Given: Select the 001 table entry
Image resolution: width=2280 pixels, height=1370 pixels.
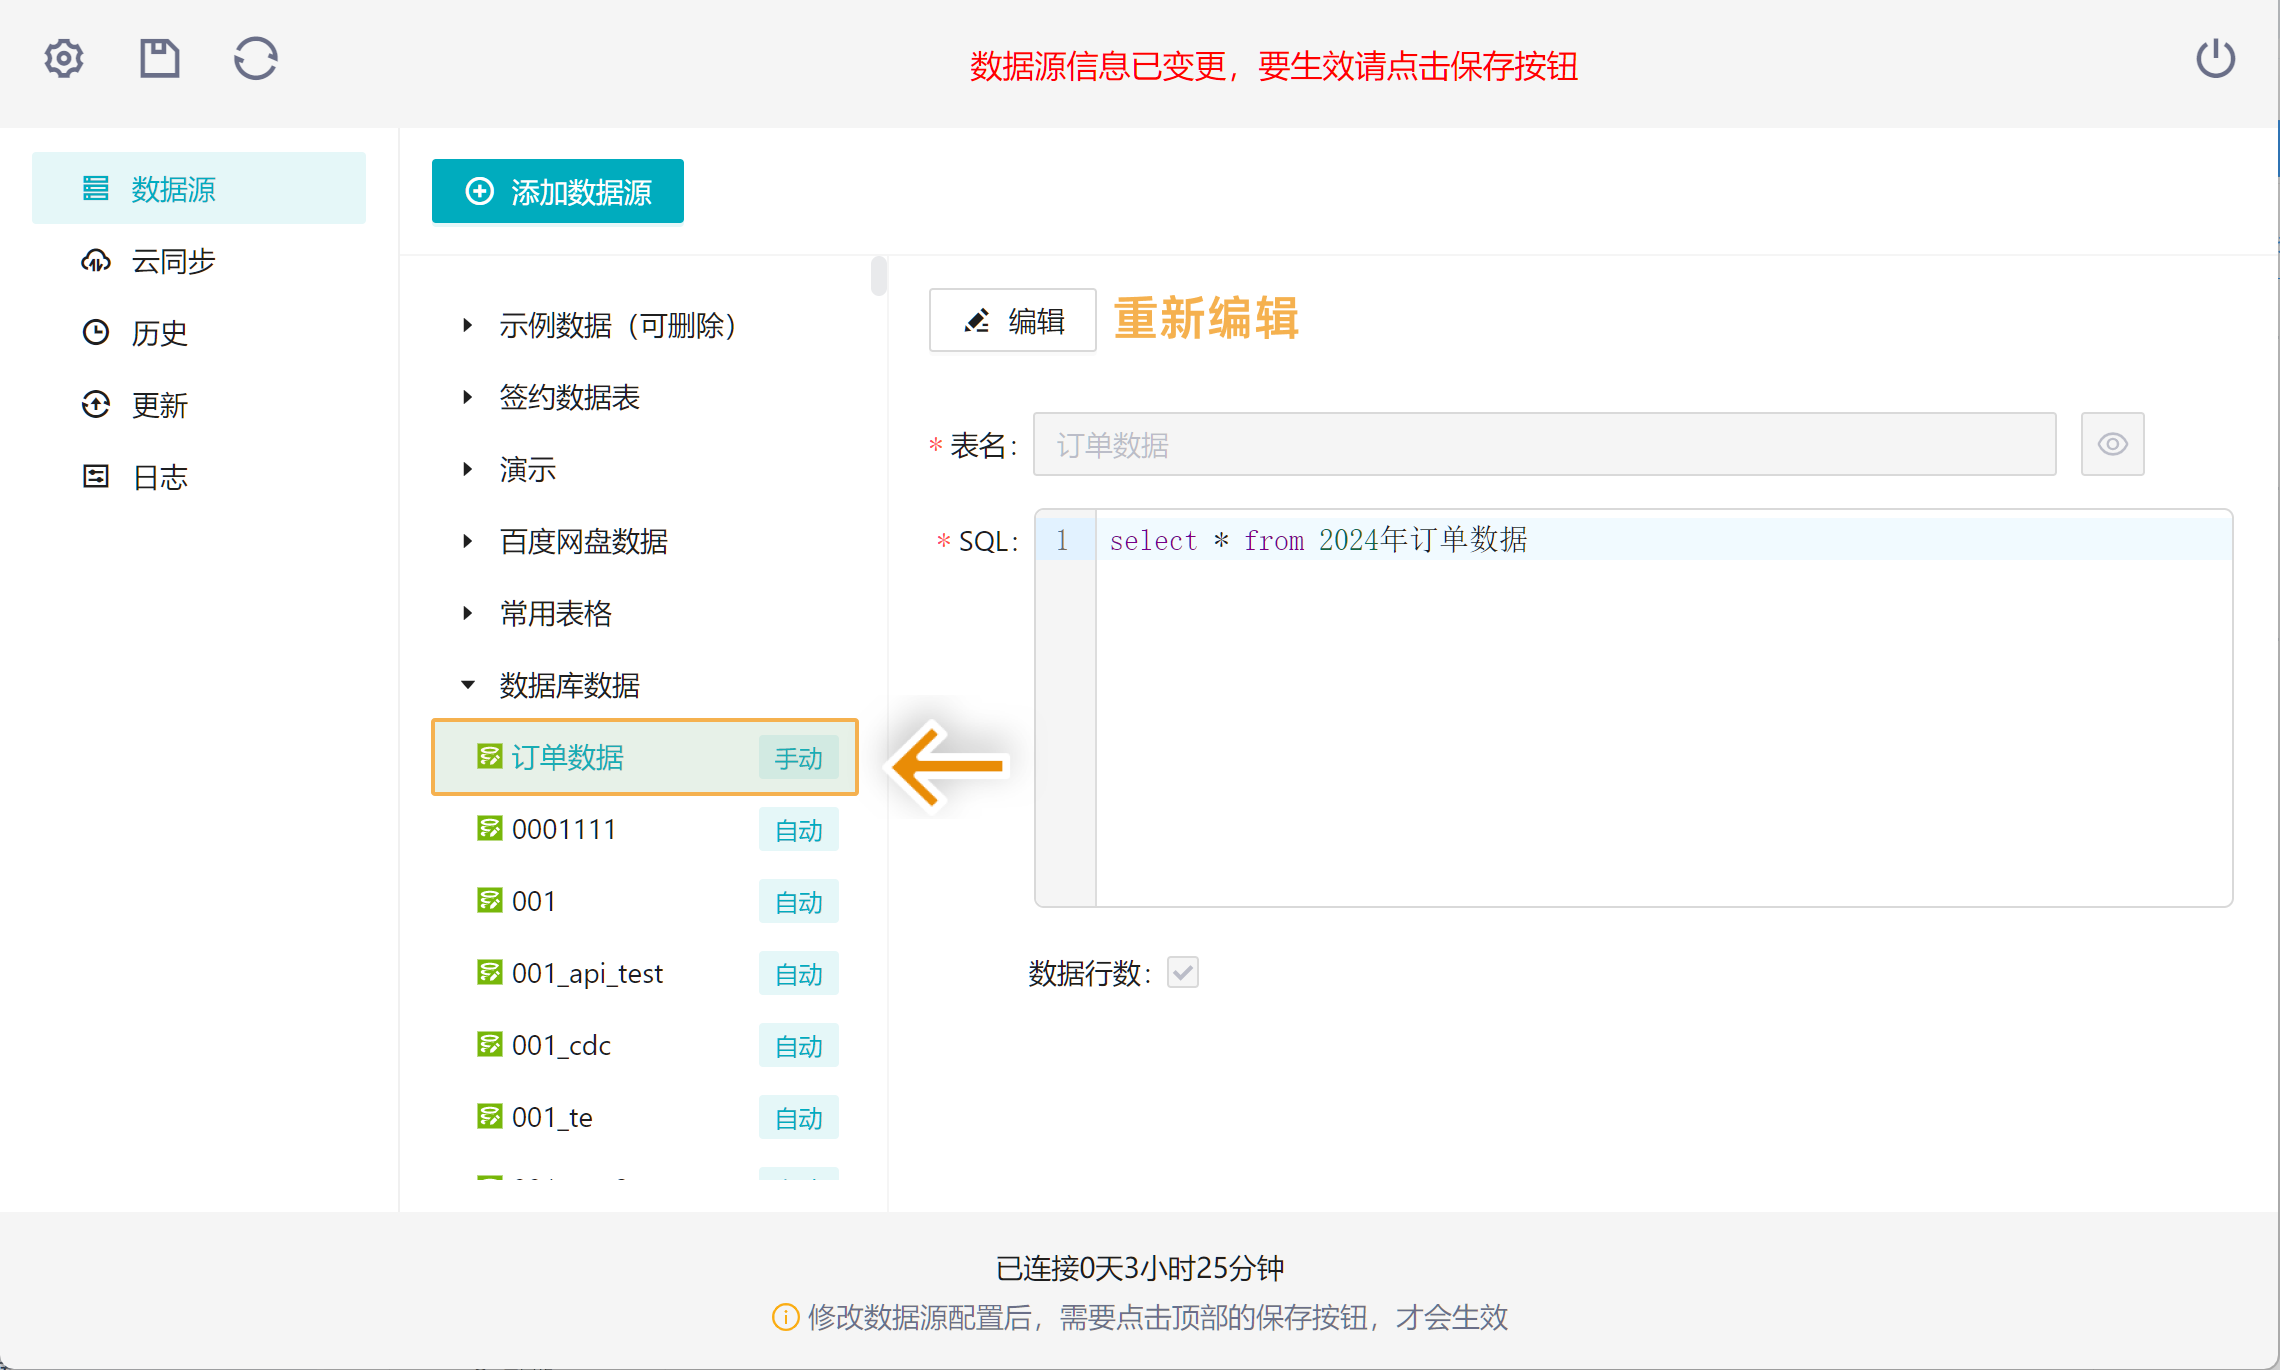Looking at the screenshot, I should point(645,901).
